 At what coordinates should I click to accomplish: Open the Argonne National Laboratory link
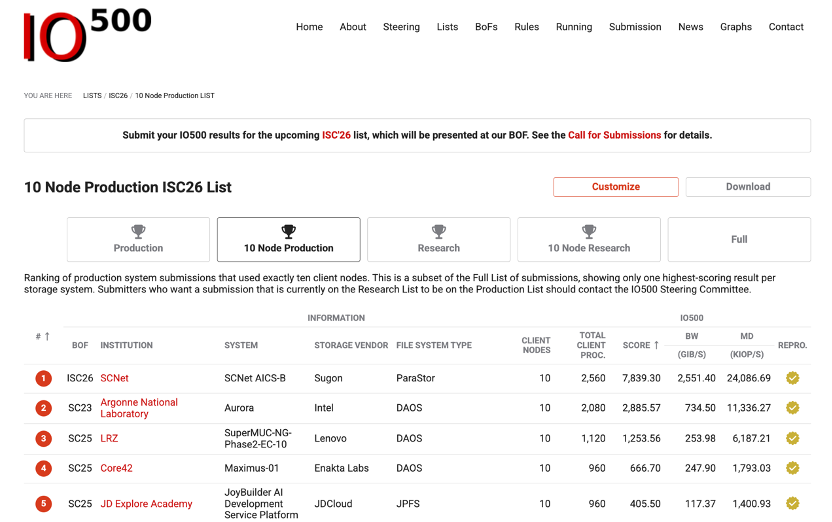[139, 408]
